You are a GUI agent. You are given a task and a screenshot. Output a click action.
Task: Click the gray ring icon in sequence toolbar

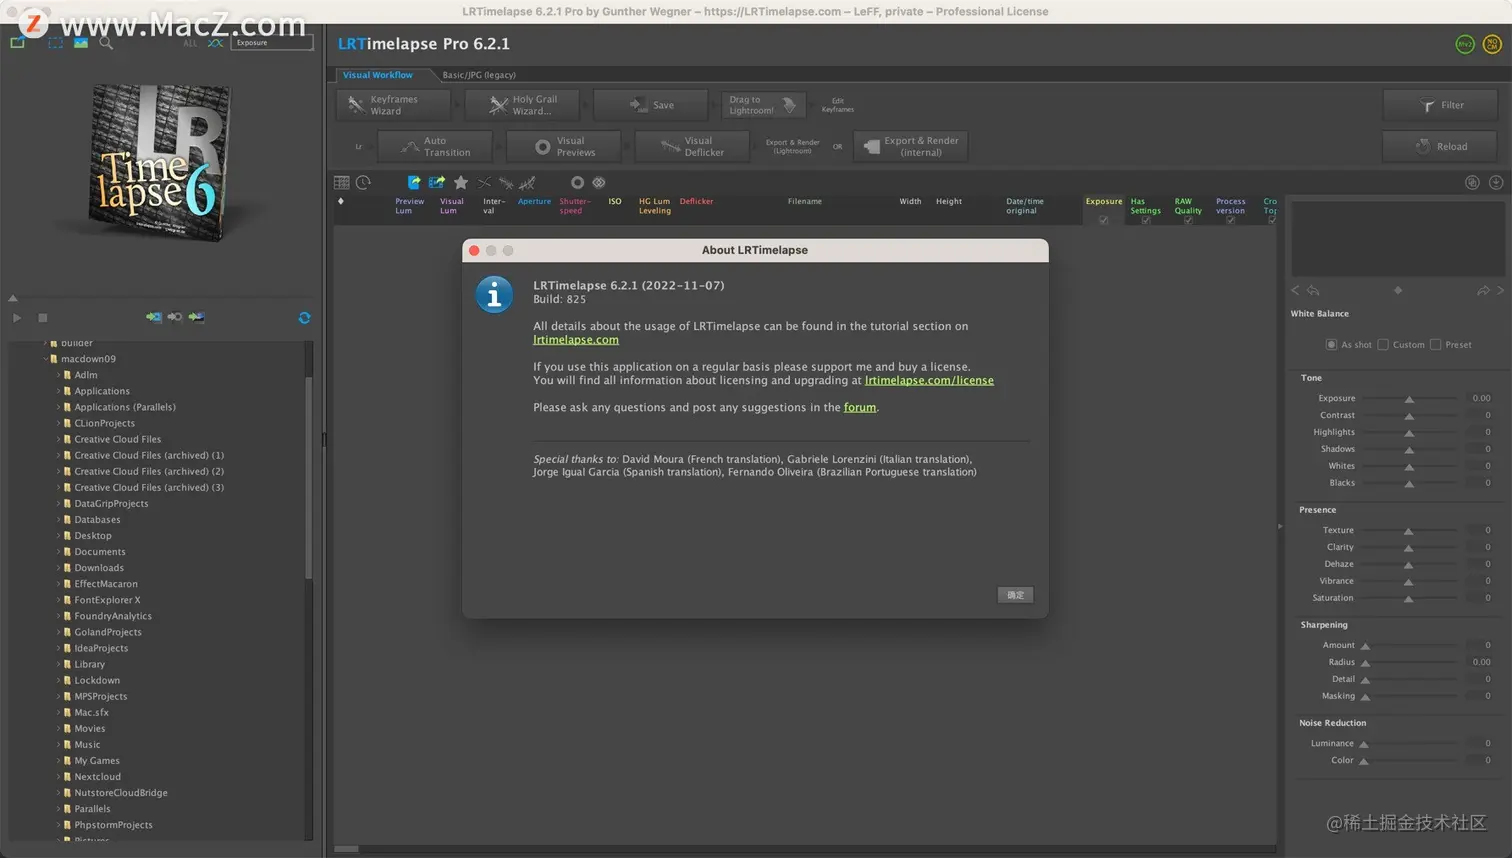click(577, 182)
